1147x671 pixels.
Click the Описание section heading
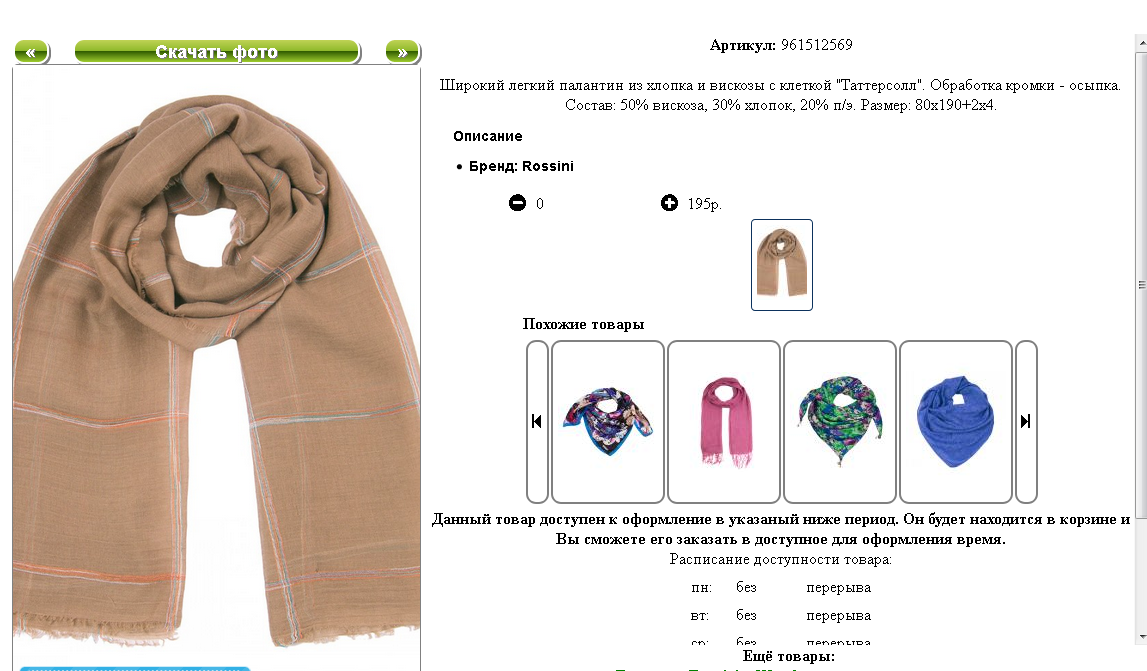click(488, 136)
